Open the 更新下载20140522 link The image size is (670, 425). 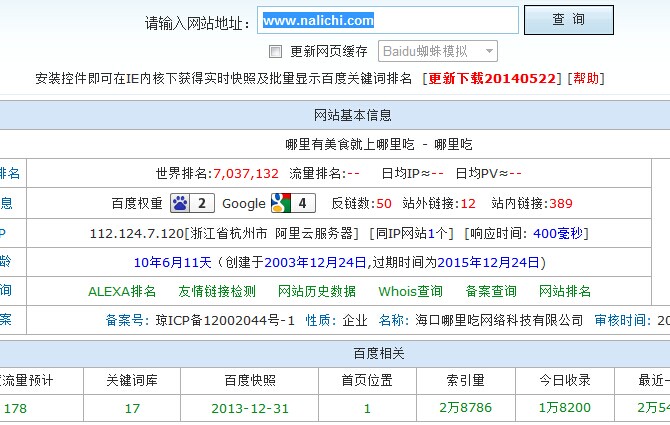(492, 79)
